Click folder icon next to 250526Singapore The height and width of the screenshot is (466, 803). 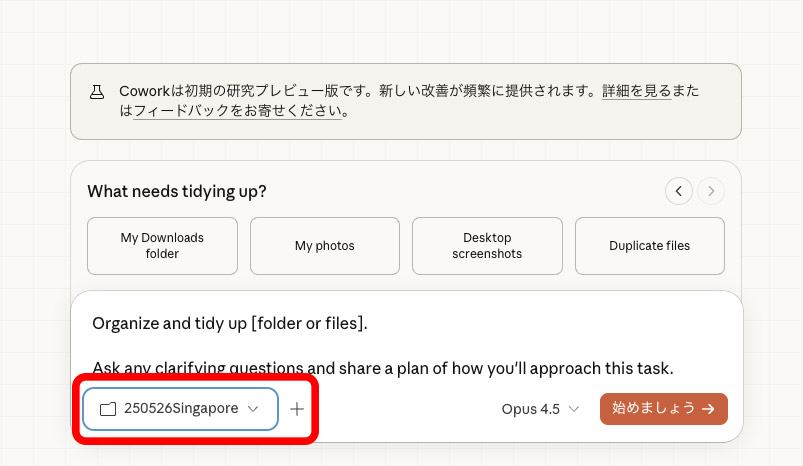click(108, 409)
